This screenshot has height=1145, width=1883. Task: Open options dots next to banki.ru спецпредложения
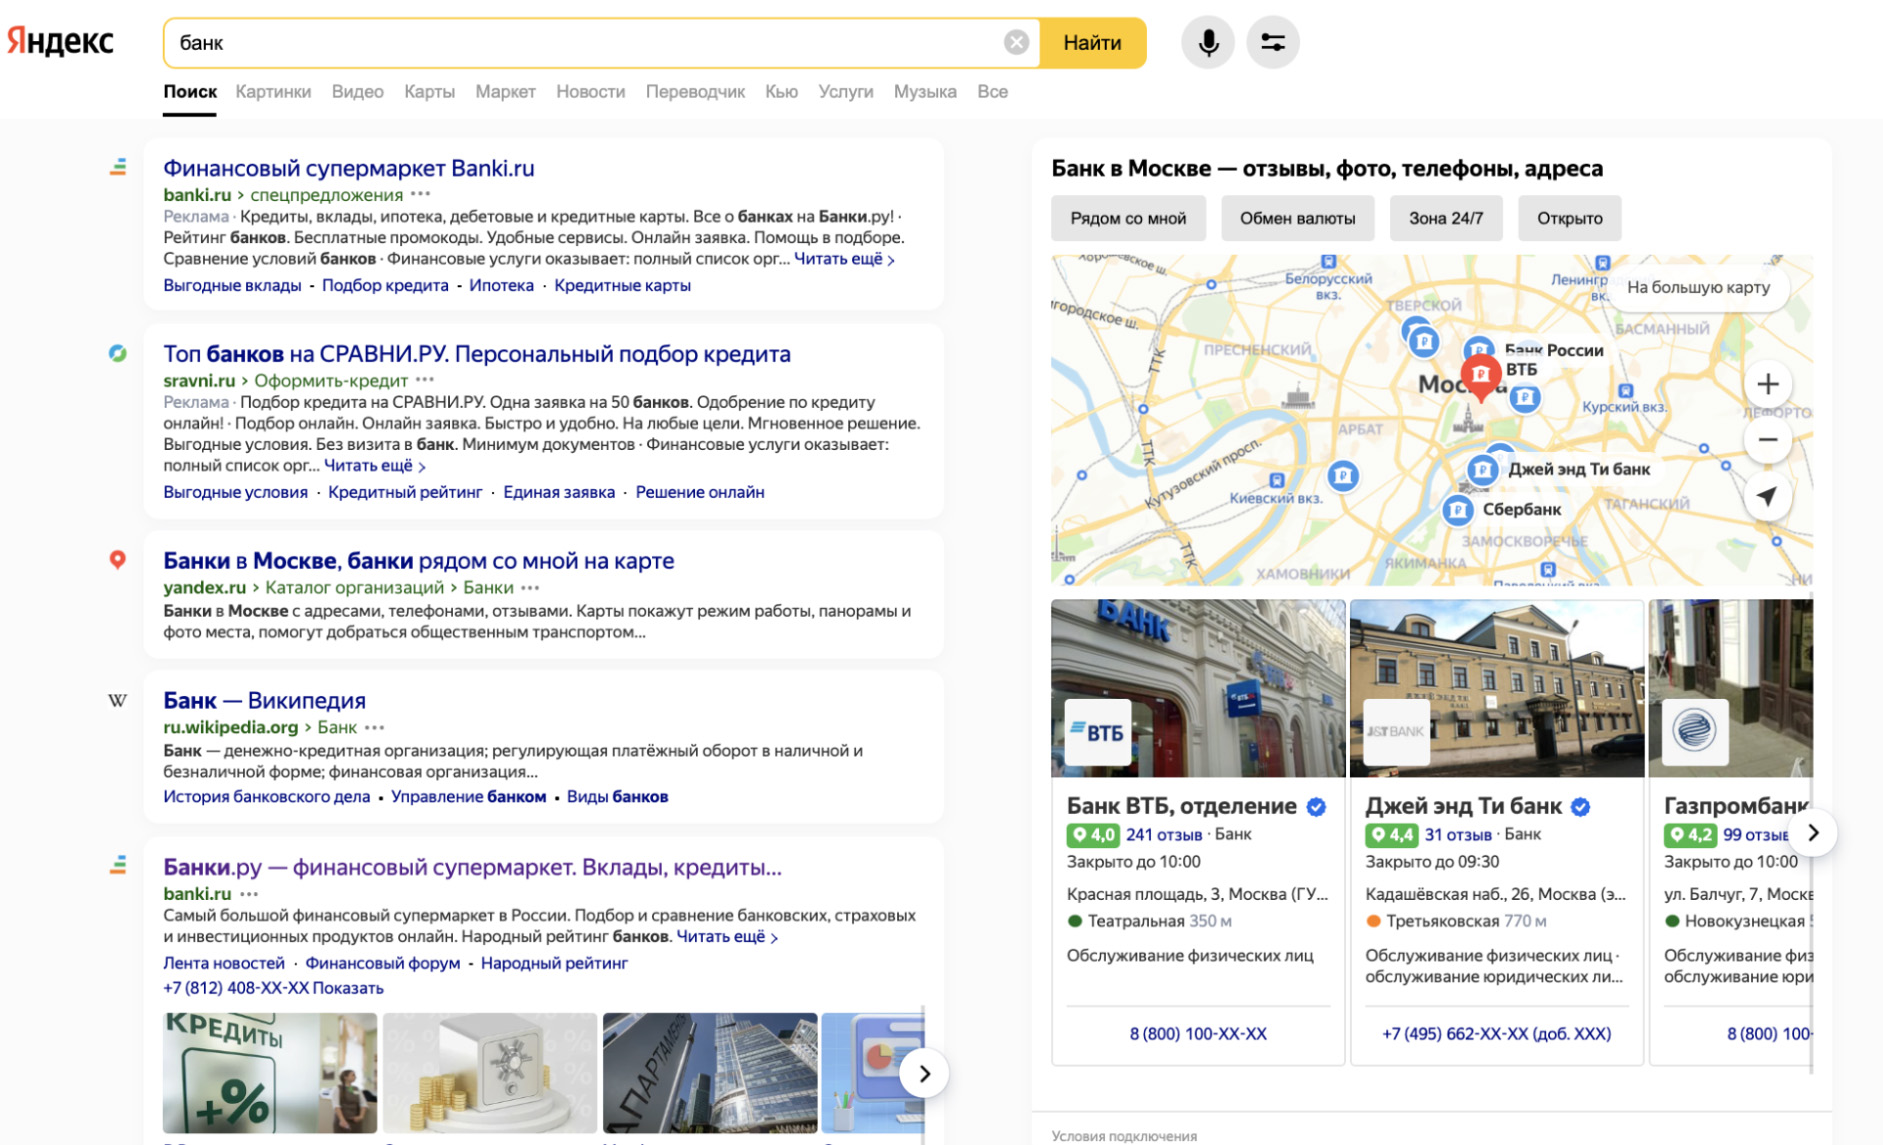pos(421,194)
